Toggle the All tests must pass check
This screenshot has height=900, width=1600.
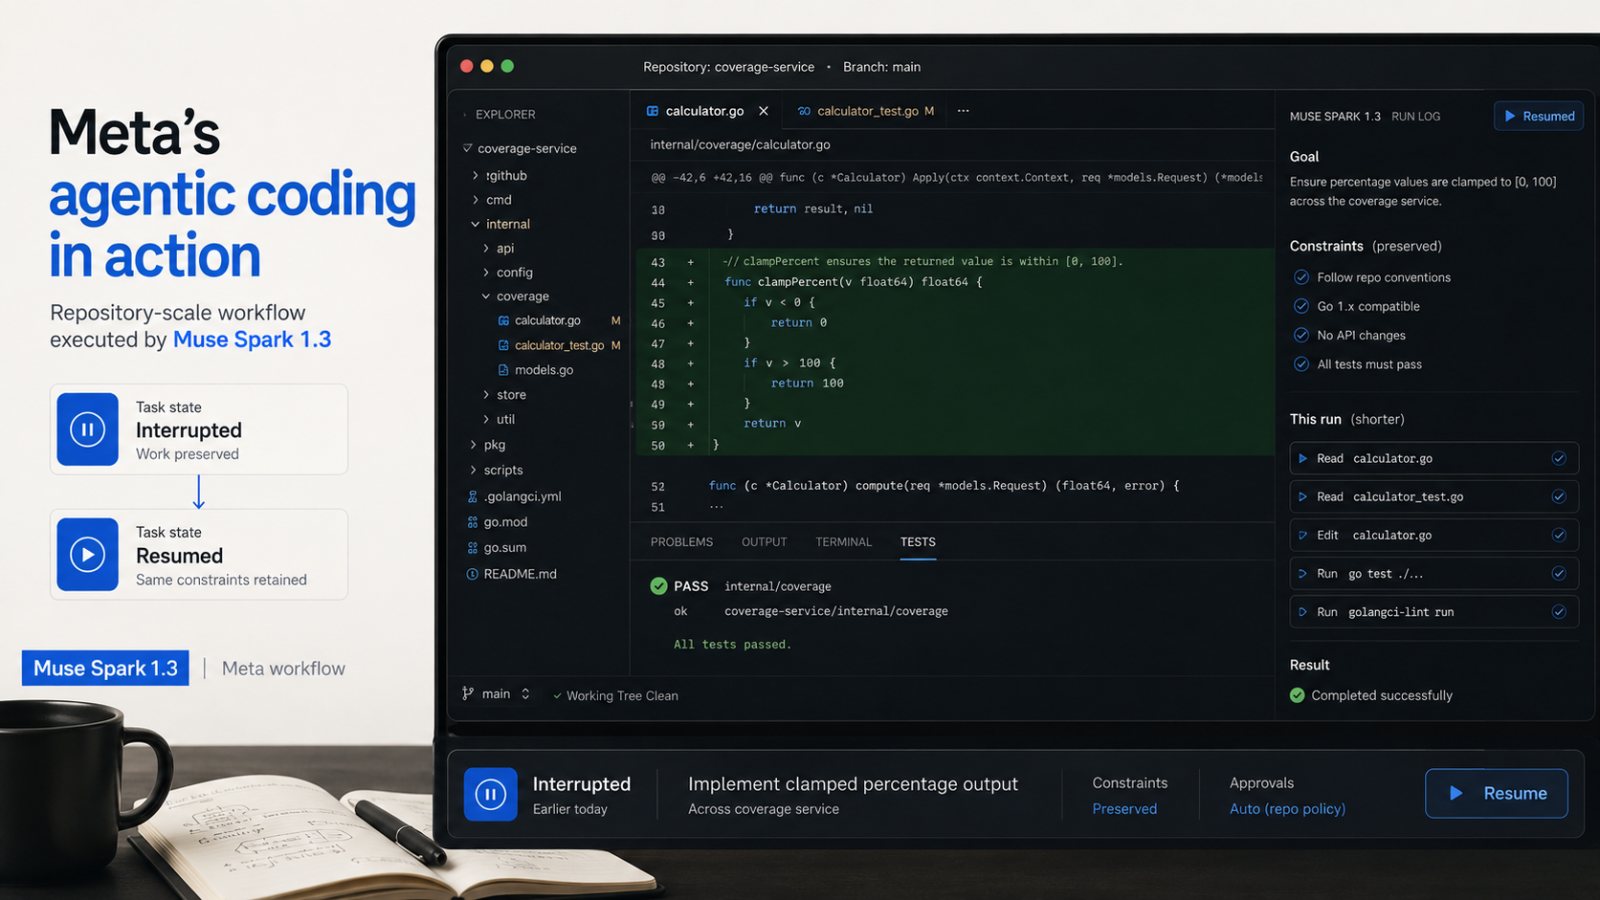pyautogui.click(x=1301, y=364)
